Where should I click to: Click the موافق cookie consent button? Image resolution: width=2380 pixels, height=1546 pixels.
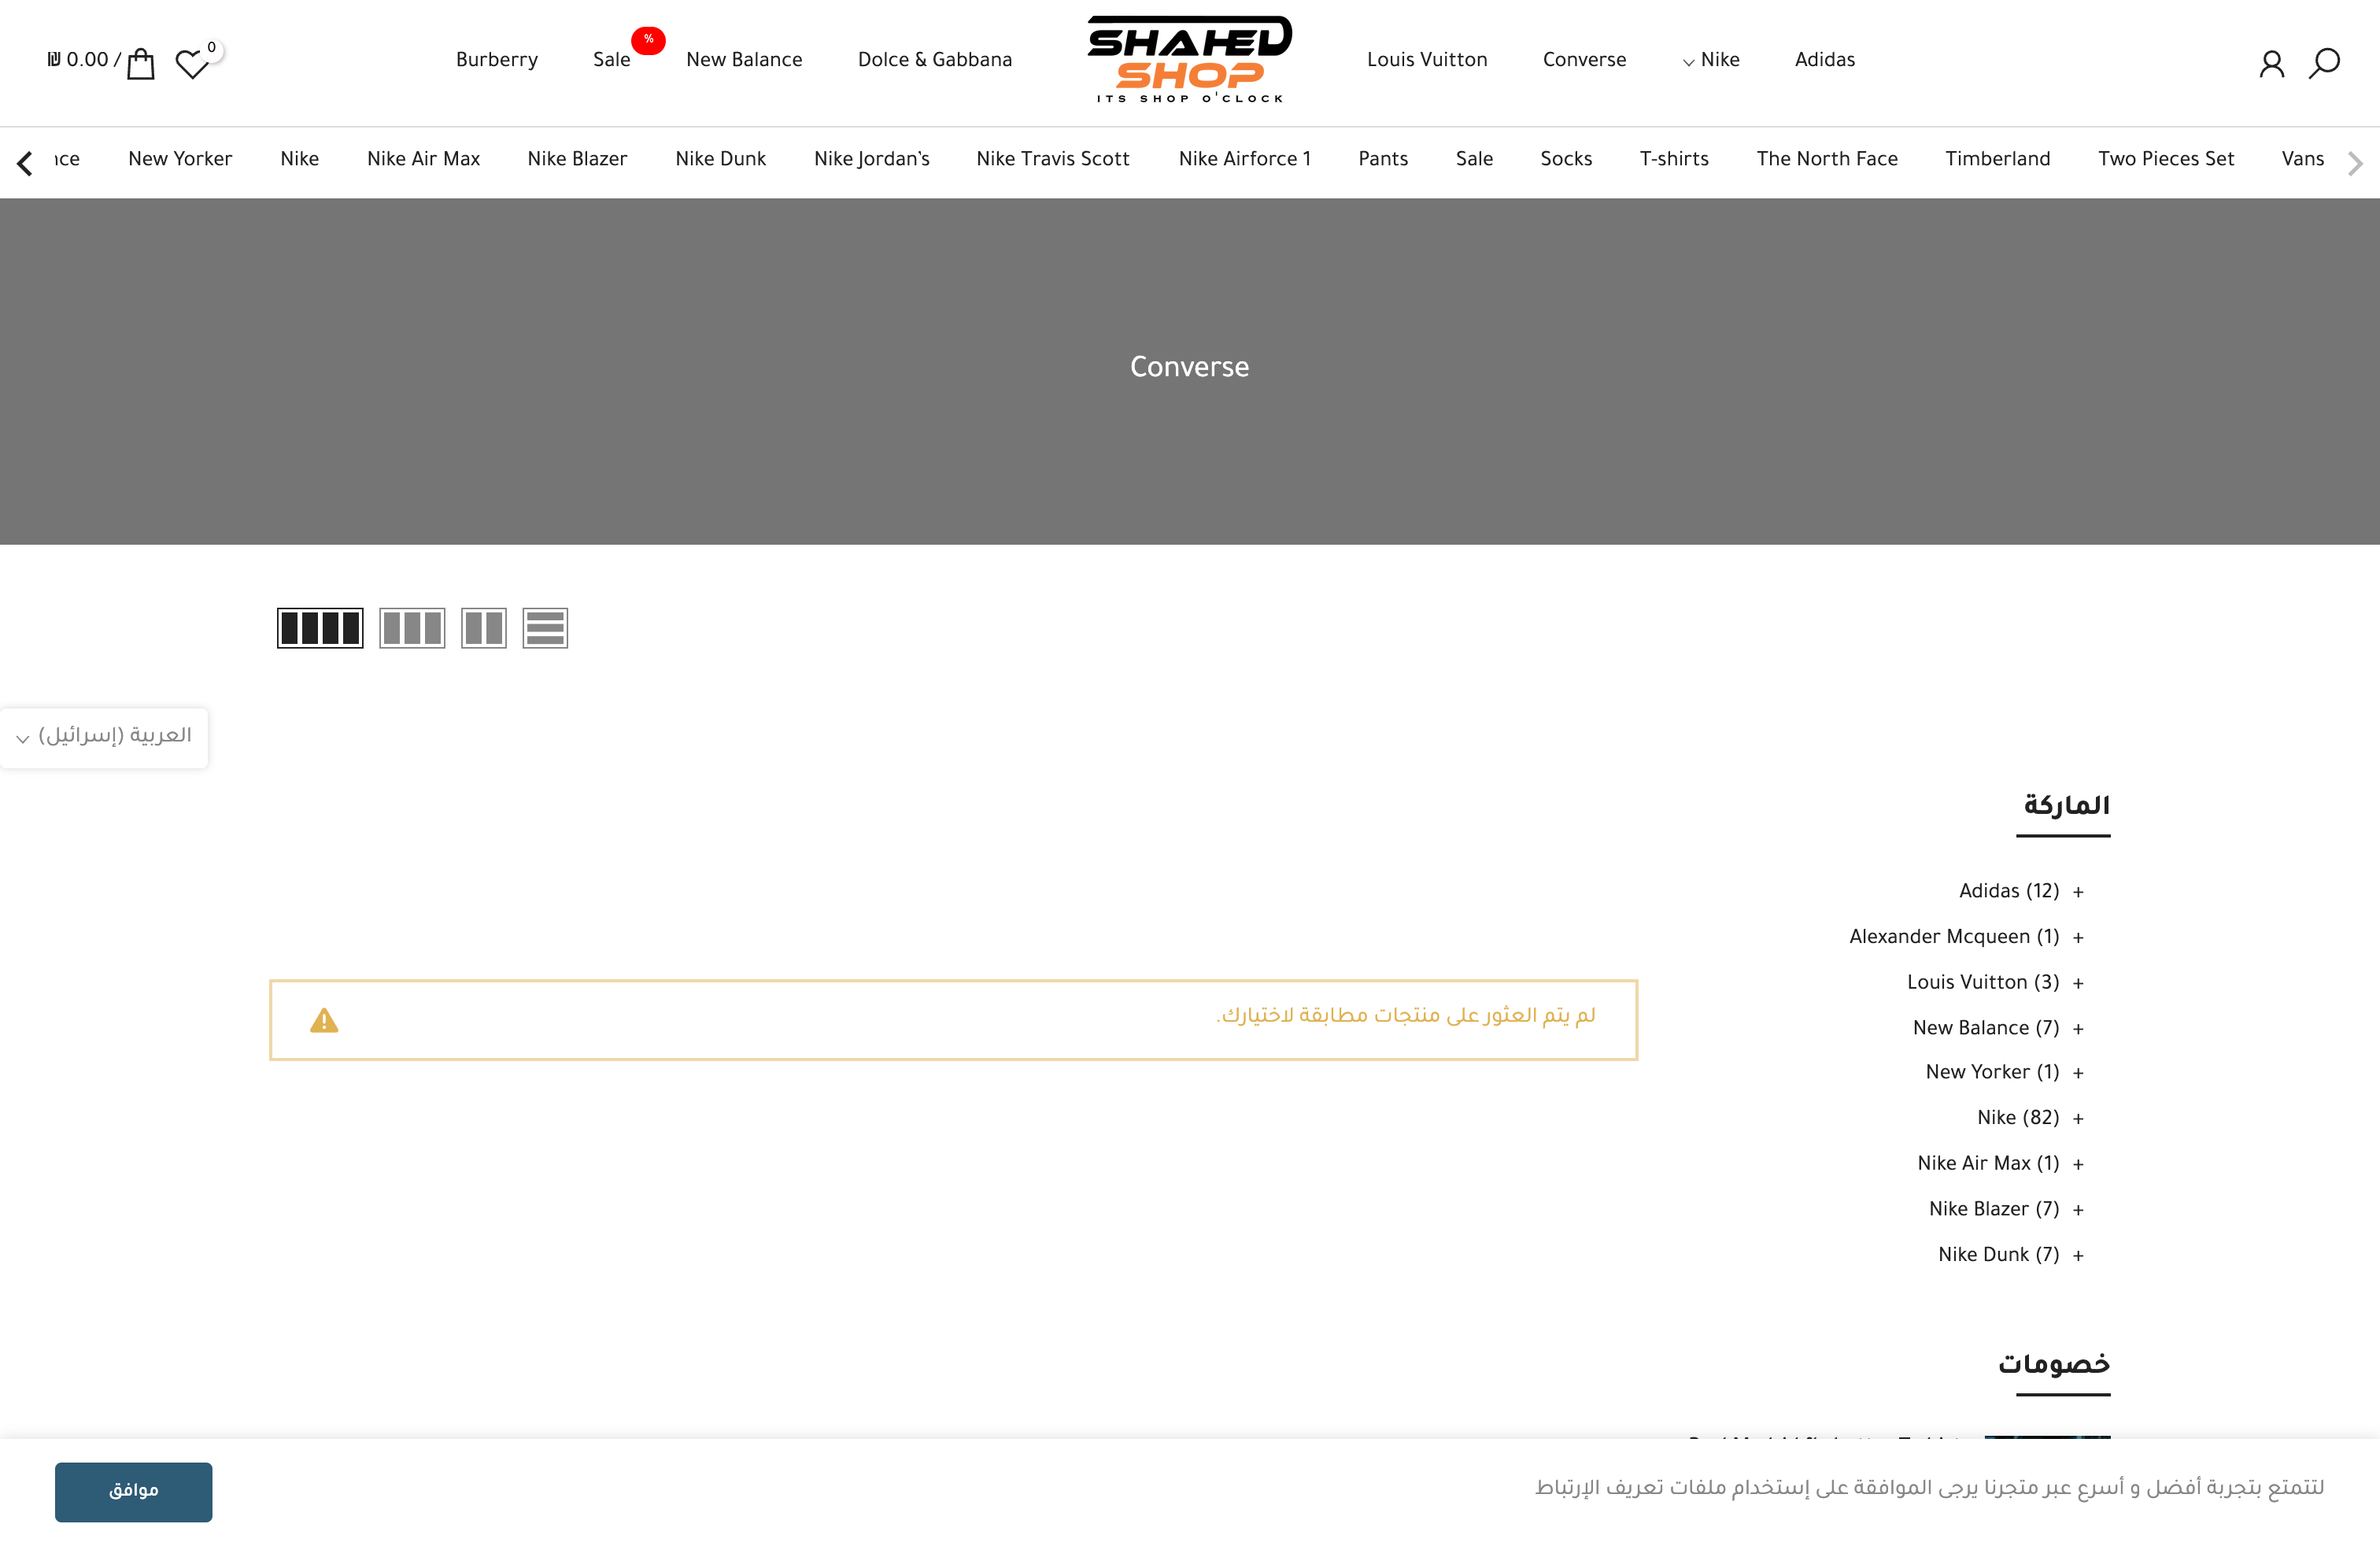point(133,1491)
